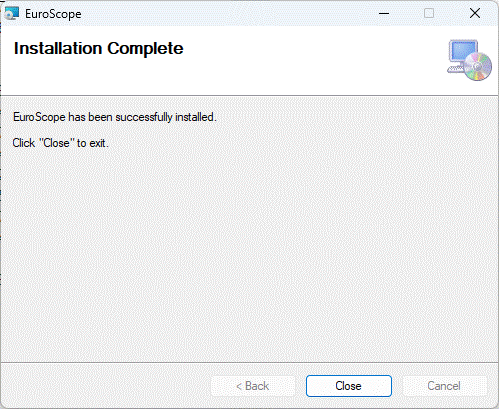
Task: Click the CD disc in banner graphic
Action: [478, 67]
